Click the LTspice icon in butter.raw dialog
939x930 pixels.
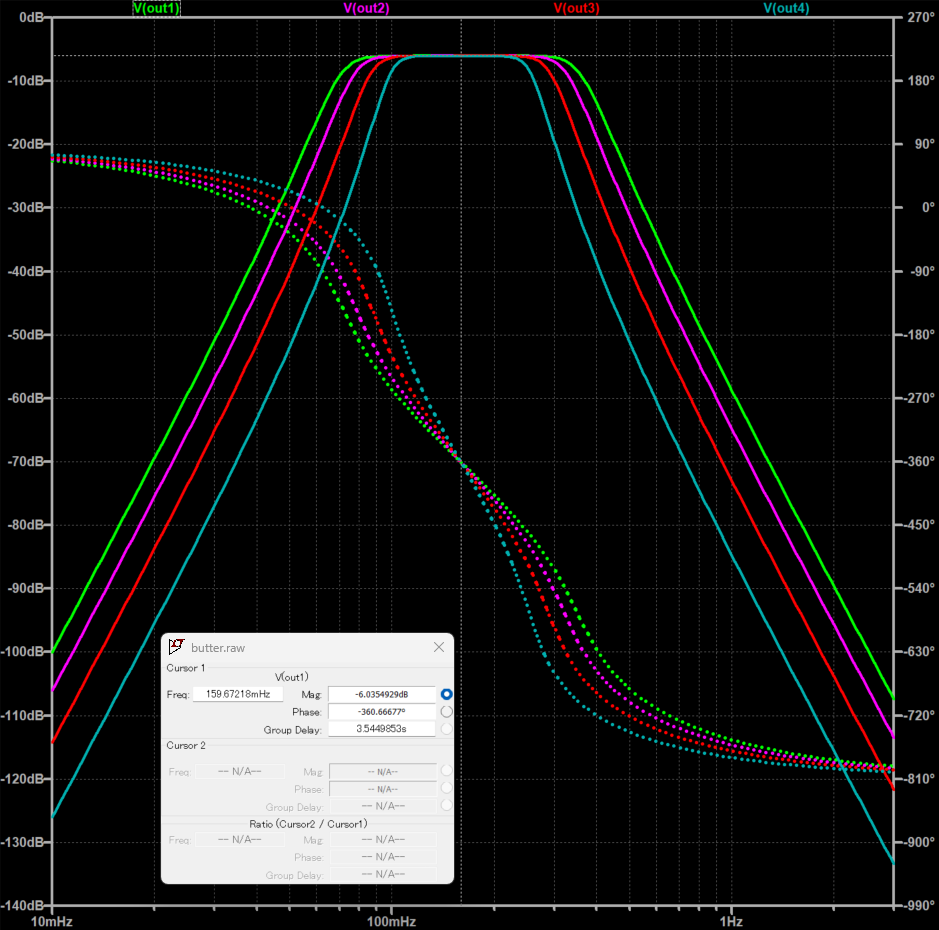176,647
